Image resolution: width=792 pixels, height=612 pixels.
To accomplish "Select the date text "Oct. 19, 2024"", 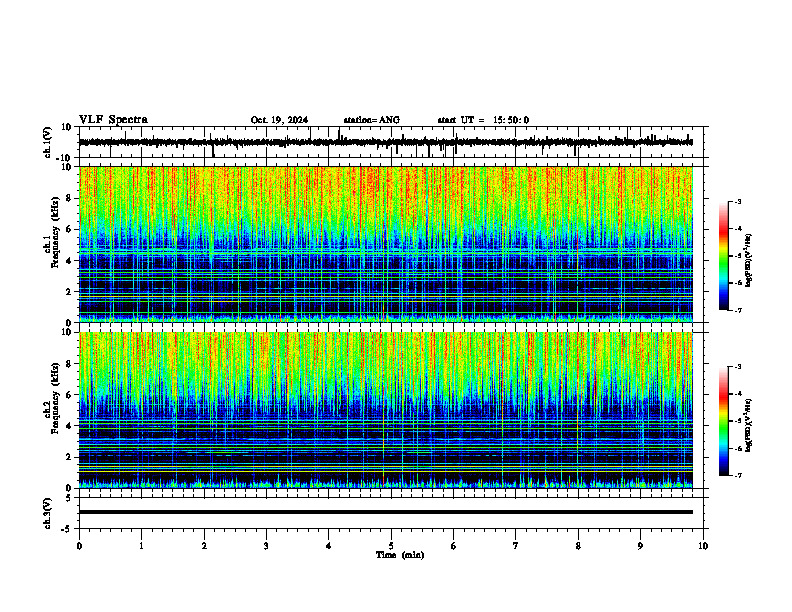I will (x=279, y=120).
